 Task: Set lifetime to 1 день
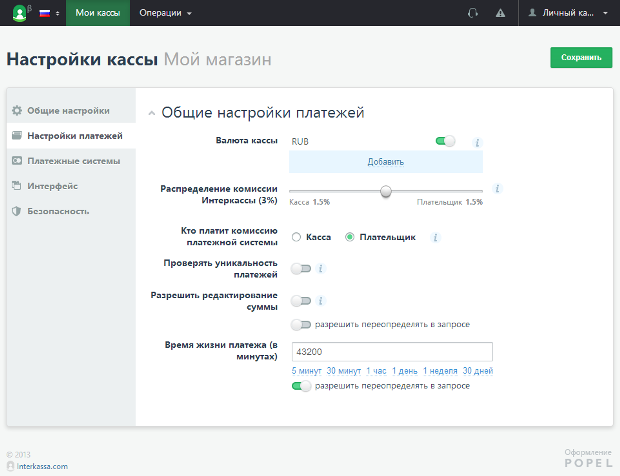(405, 371)
